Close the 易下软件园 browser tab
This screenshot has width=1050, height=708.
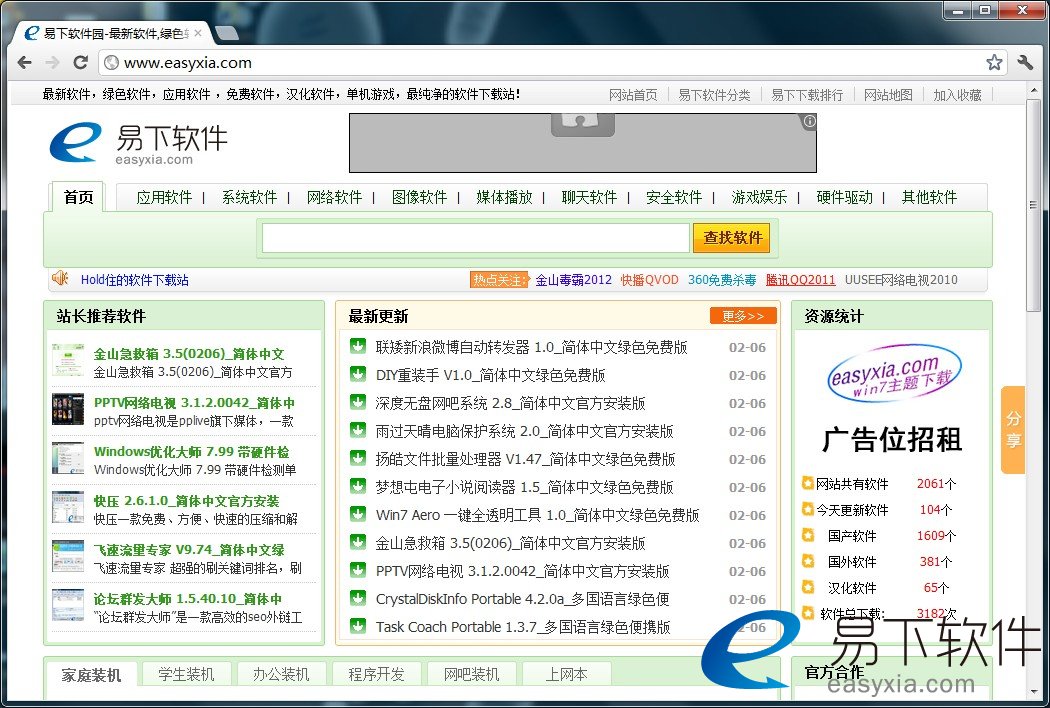point(198,33)
